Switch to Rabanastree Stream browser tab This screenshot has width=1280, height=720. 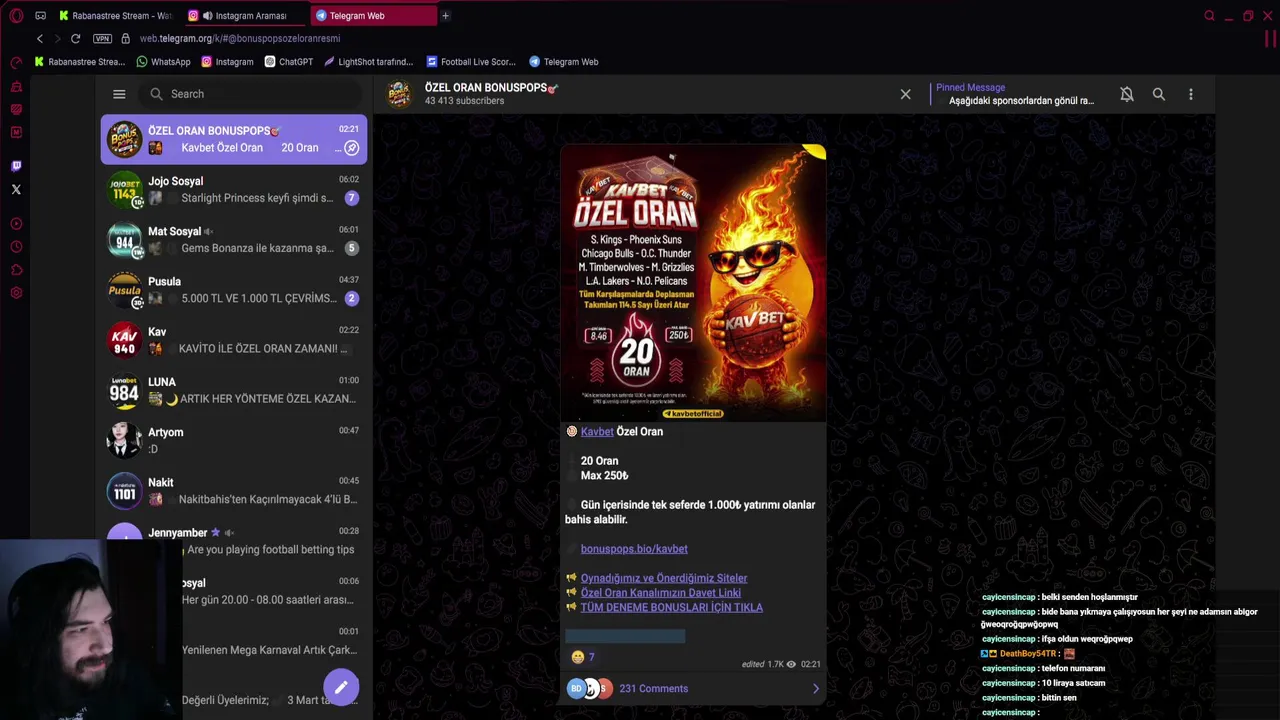coord(115,16)
